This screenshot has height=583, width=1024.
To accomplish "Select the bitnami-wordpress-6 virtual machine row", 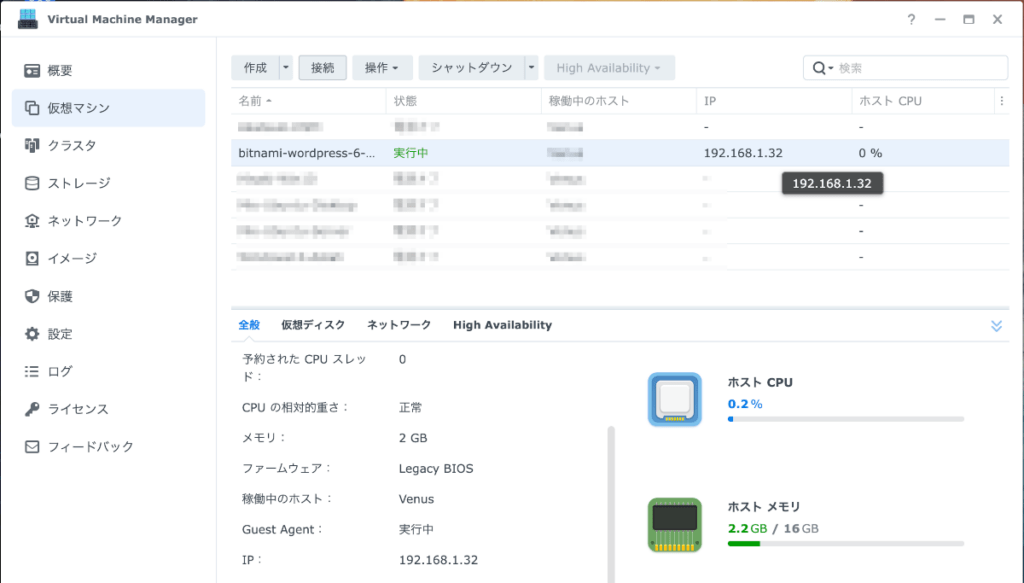I will point(620,153).
